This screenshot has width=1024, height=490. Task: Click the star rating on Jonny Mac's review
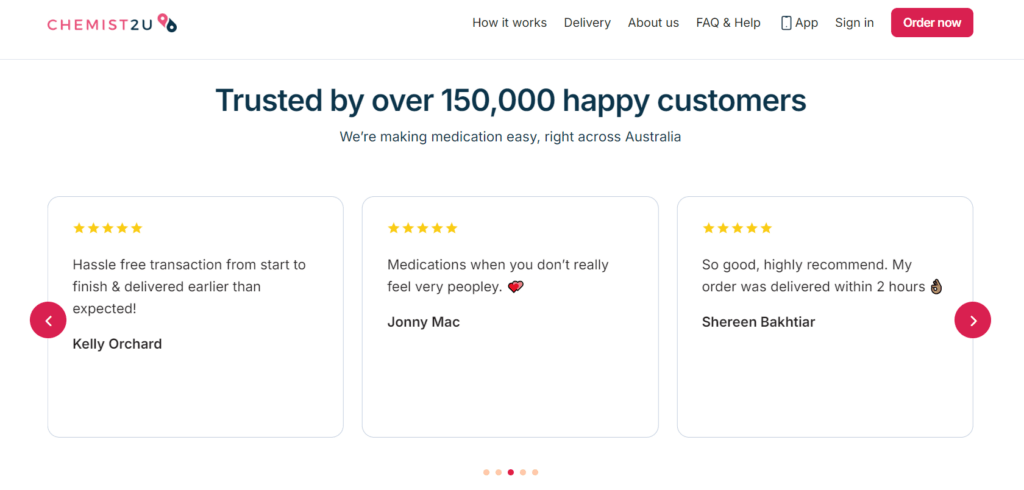coord(423,228)
